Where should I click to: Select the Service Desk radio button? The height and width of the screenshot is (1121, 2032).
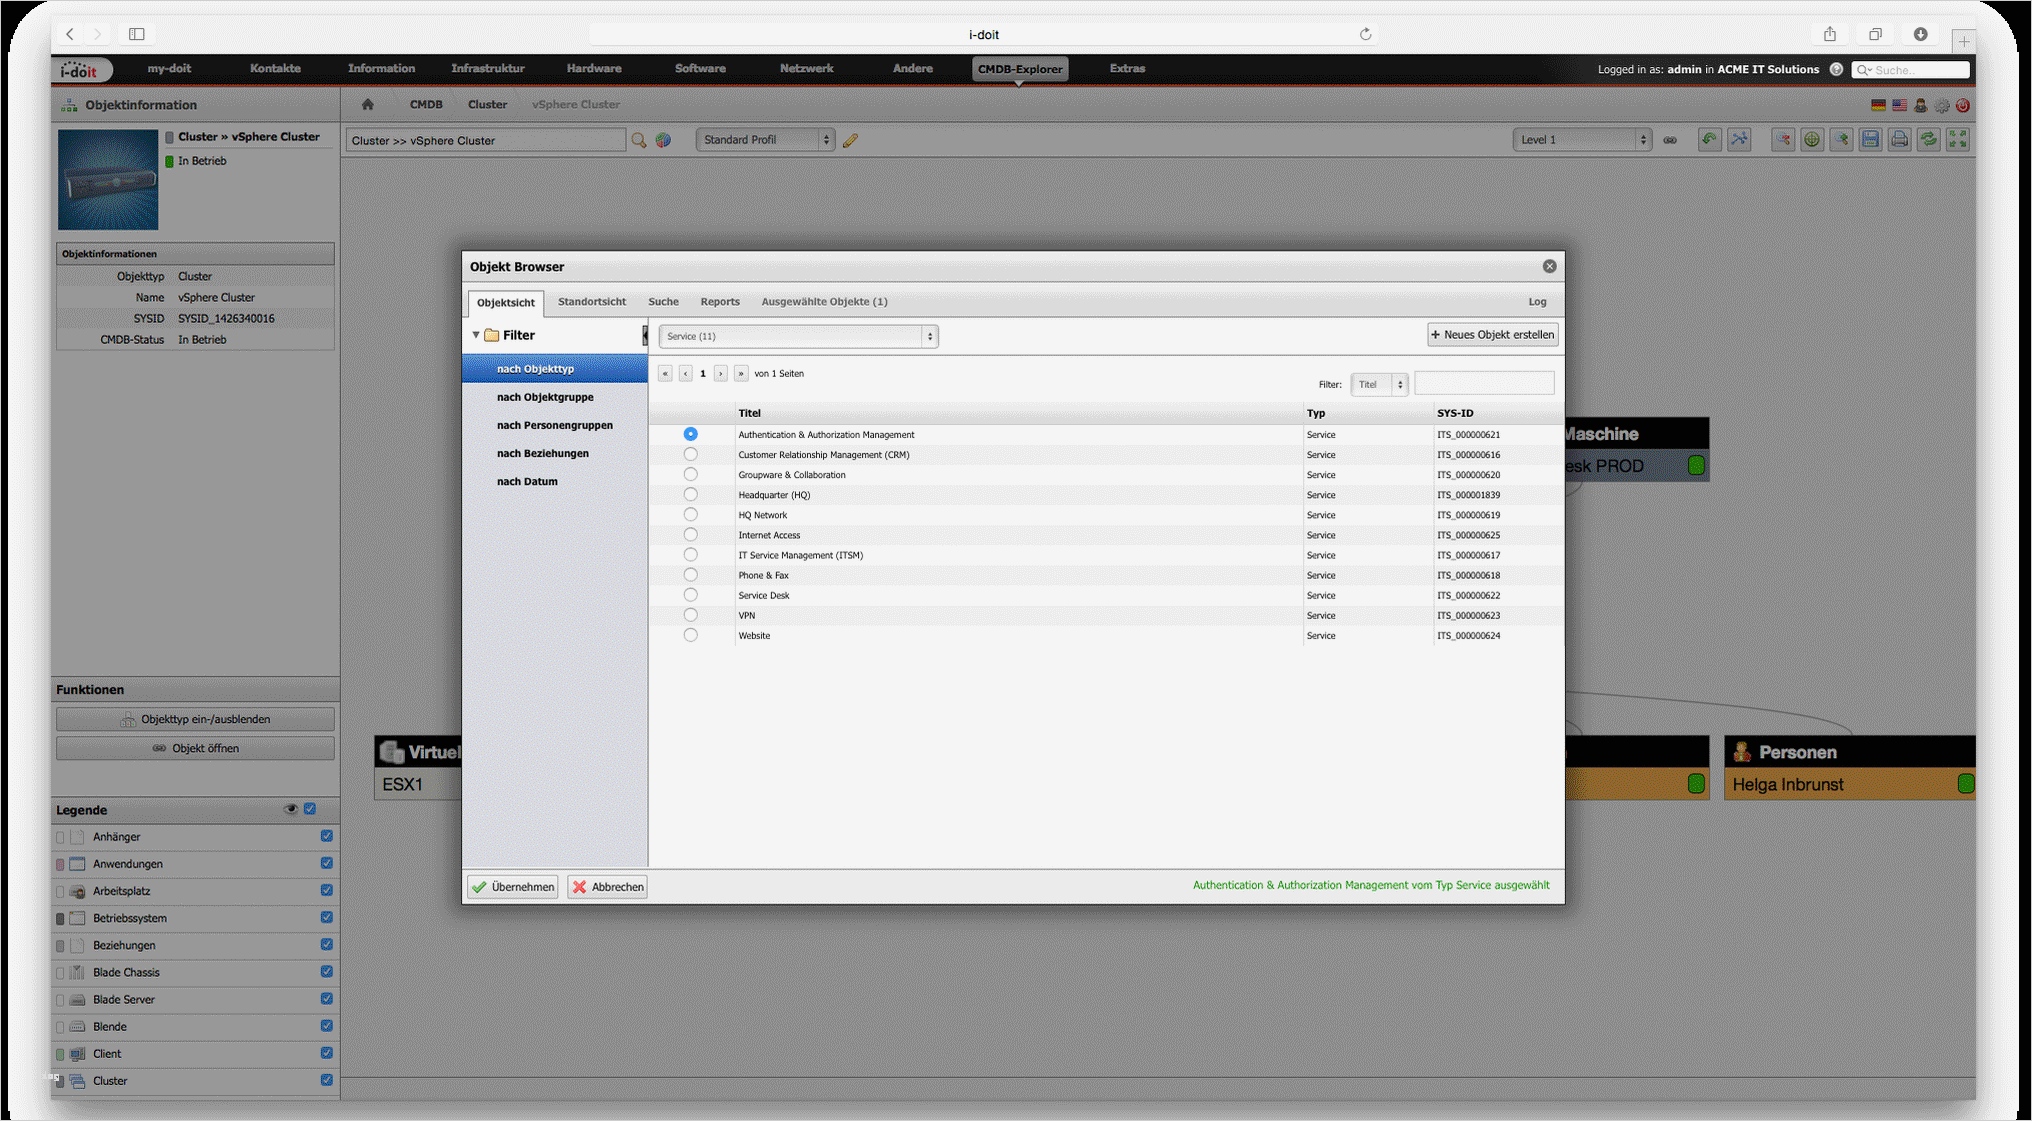click(x=690, y=595)
